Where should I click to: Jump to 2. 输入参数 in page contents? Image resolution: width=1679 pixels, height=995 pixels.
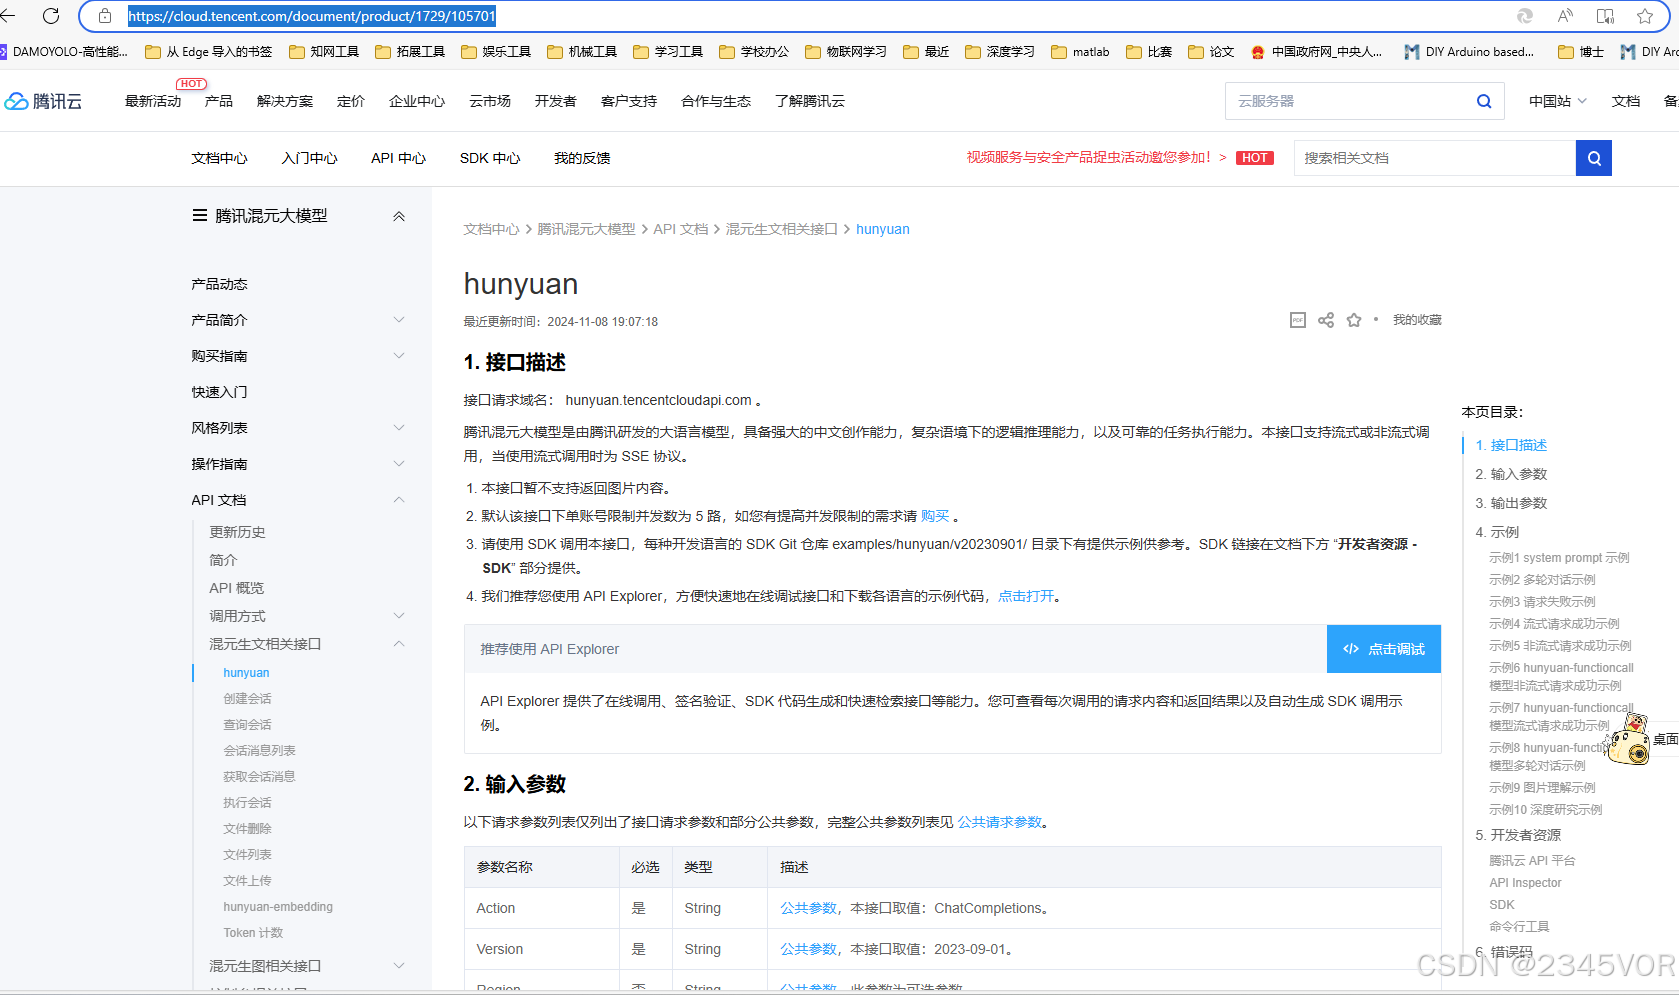click(x=1511, y=474)
